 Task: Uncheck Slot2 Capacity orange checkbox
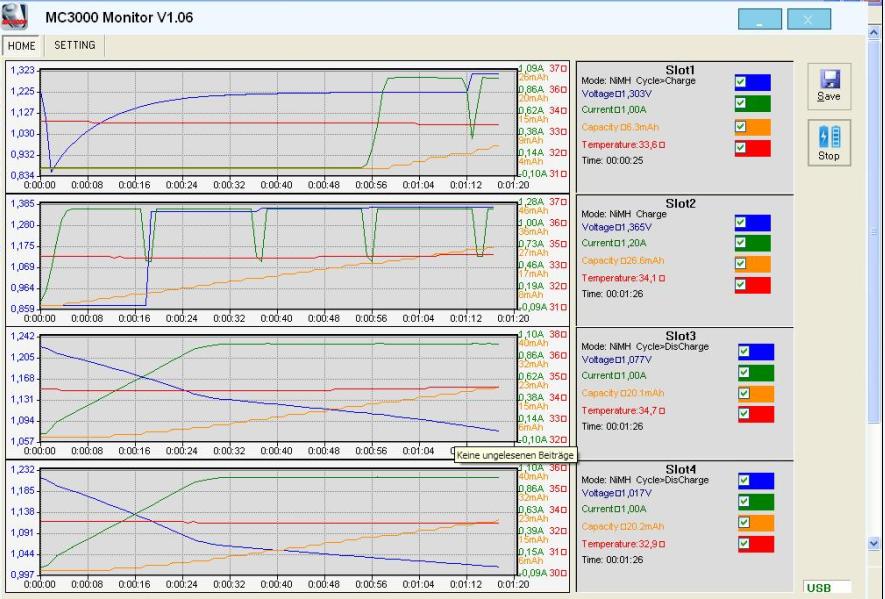pos(741,264)
